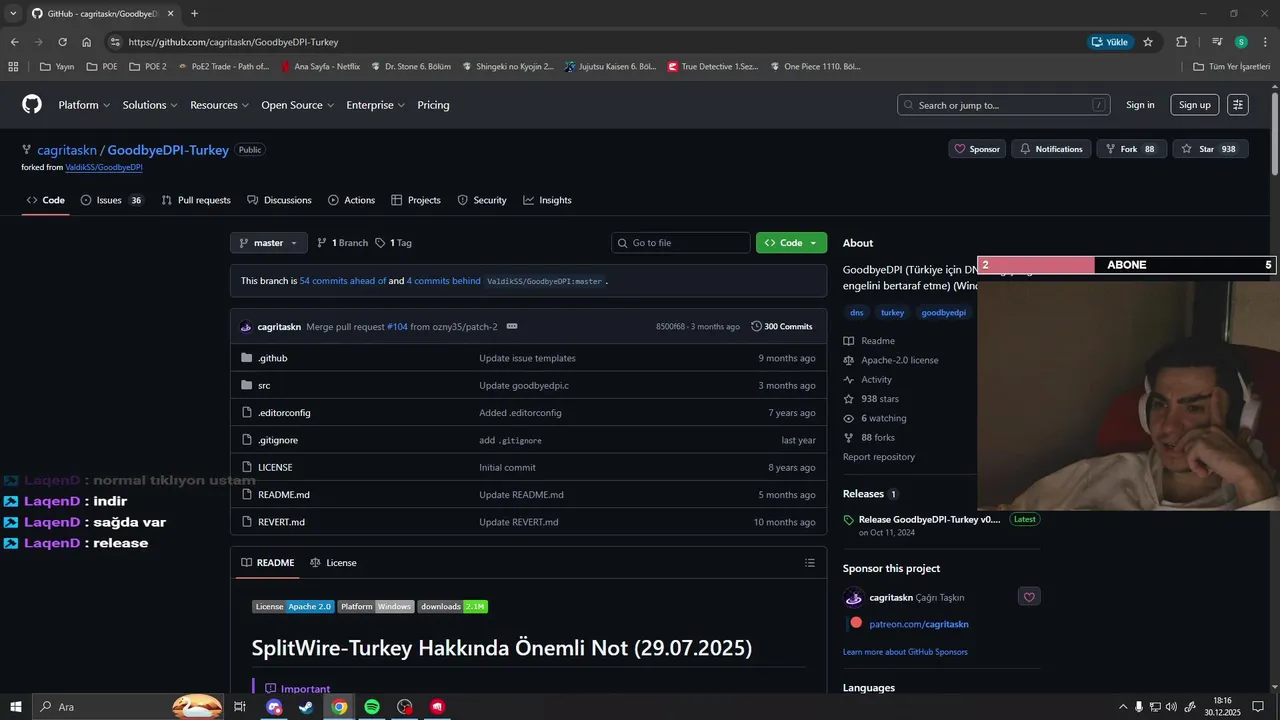
Task: Expand the Resources menu
Action: click(219, 105)
